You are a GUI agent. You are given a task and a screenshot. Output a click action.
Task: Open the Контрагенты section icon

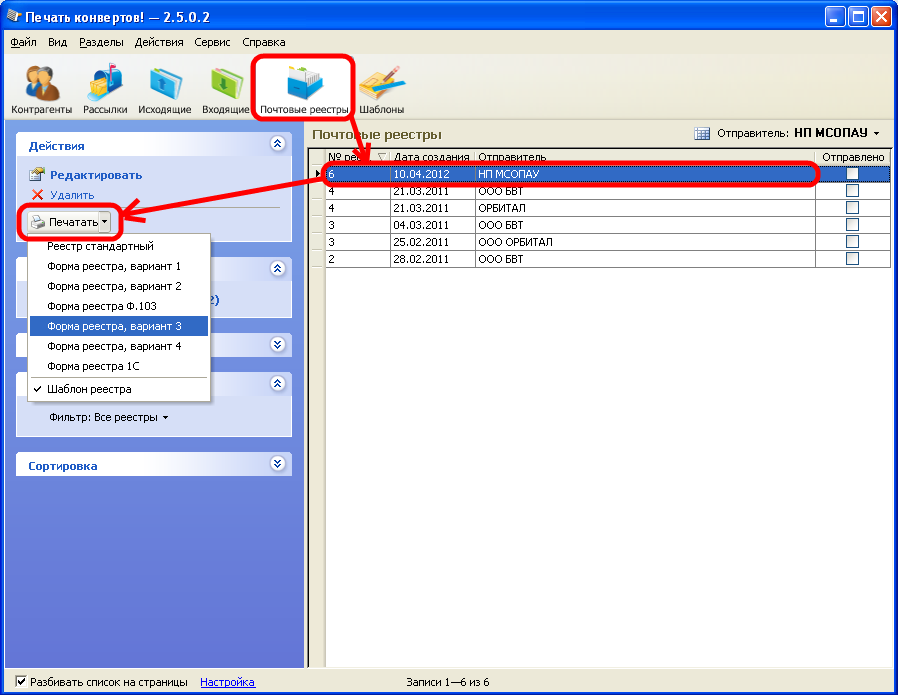tap(41, 84)
